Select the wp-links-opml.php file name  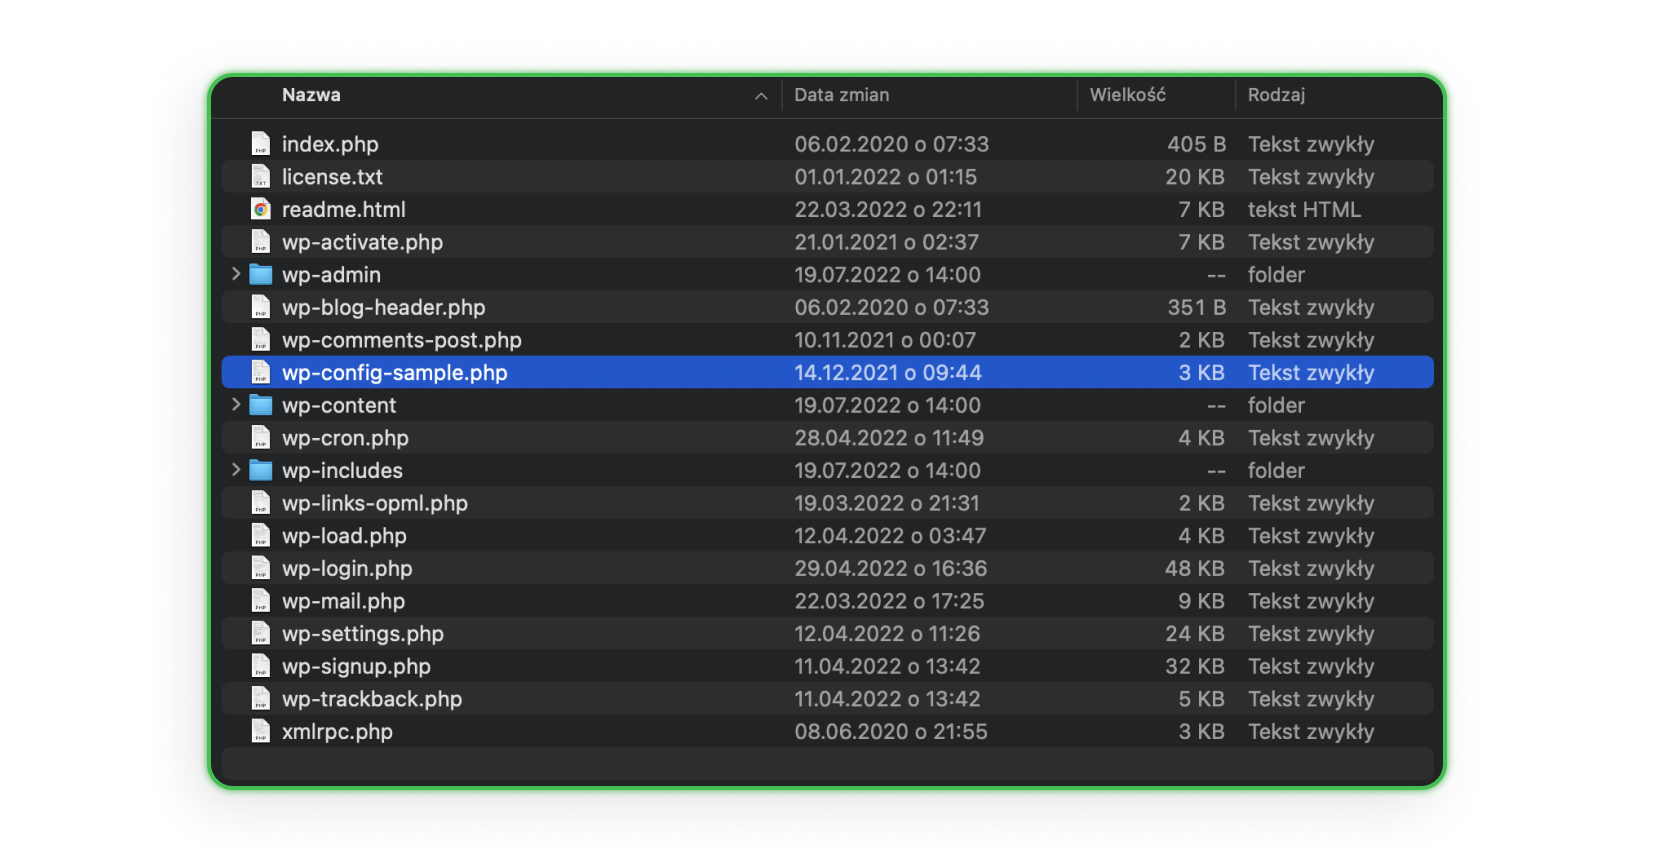375,503
